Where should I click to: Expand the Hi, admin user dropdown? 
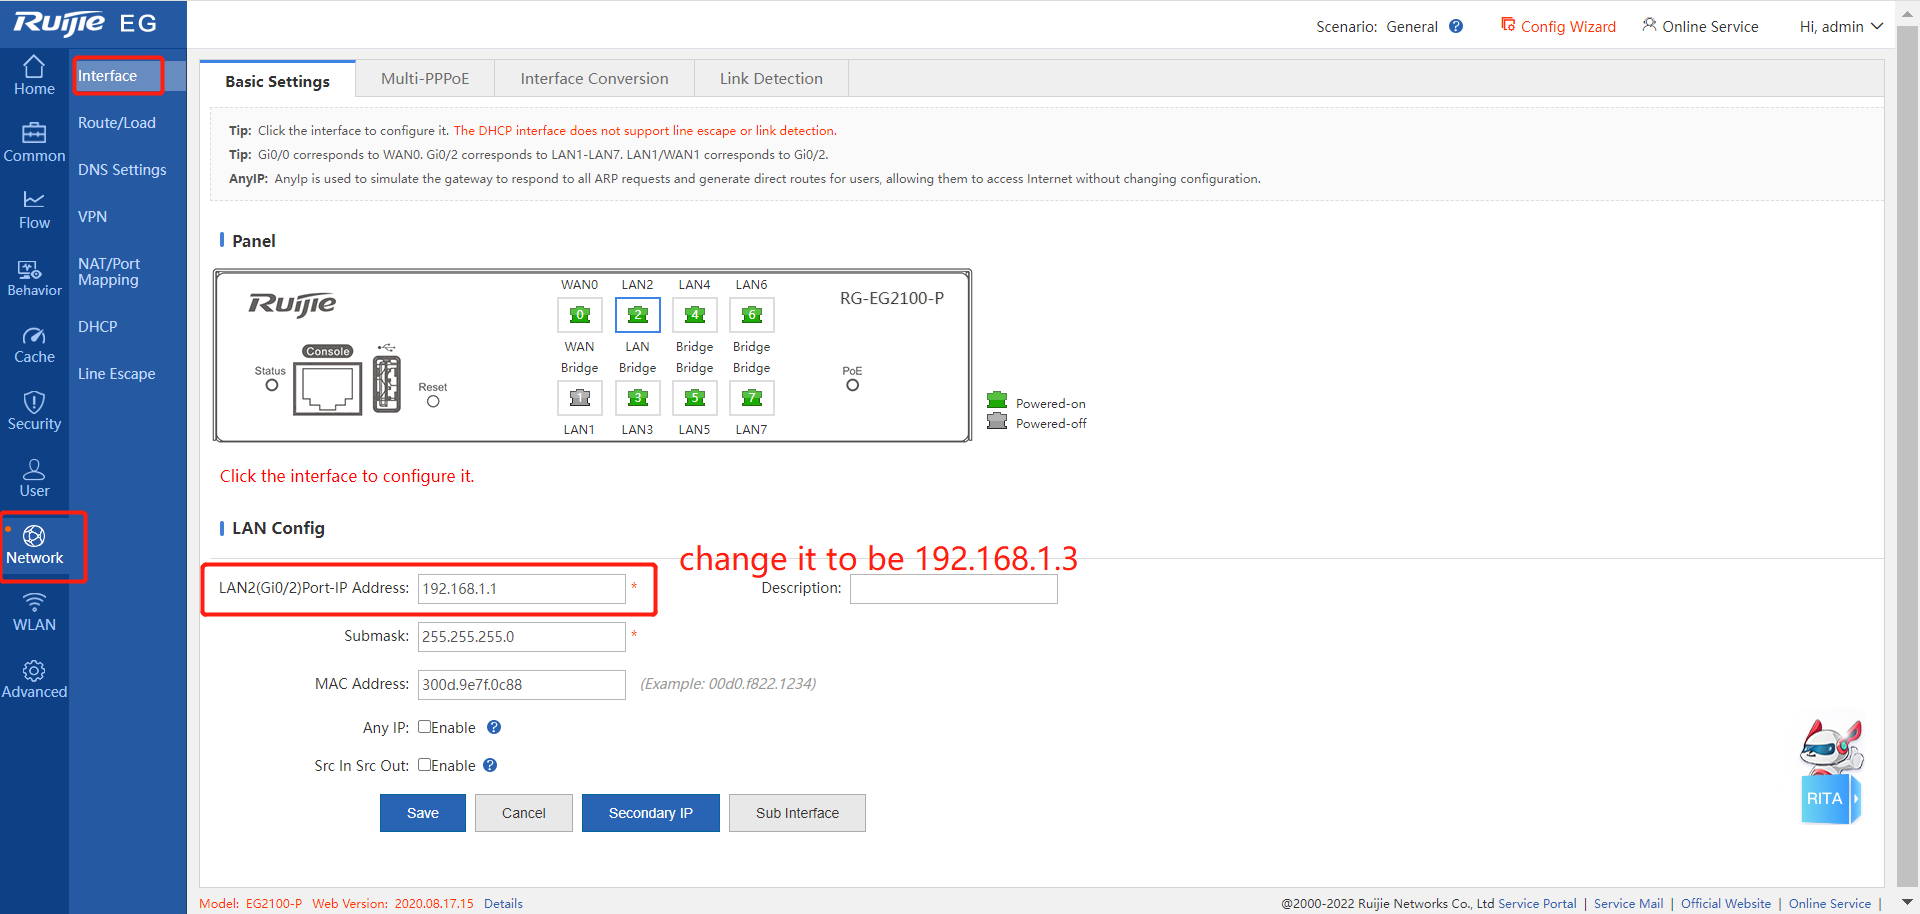click(1840, 27)
